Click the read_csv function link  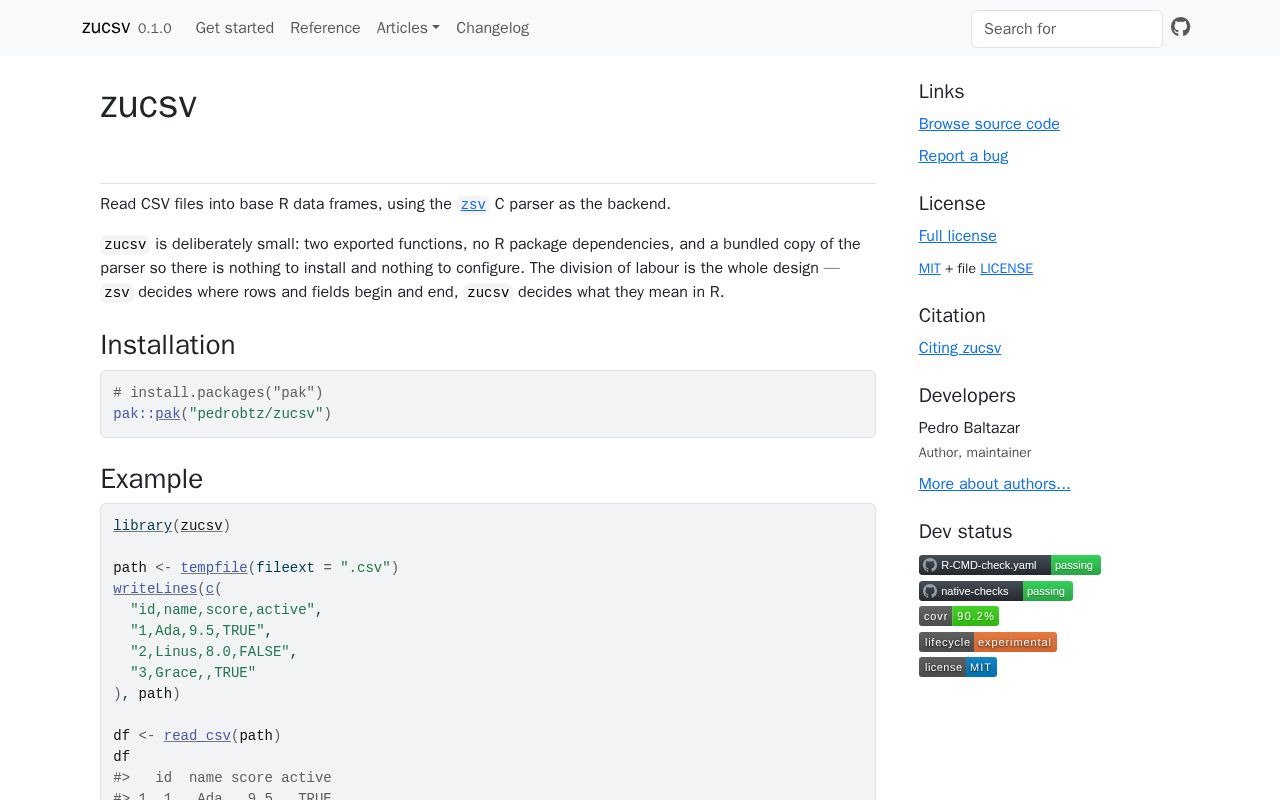197,735
